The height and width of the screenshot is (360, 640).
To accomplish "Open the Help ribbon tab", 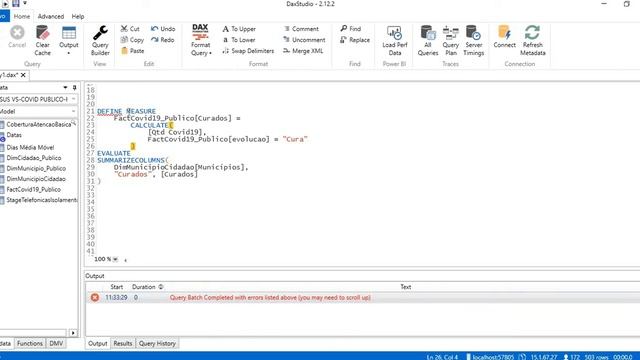I will (x=78, y=16).
